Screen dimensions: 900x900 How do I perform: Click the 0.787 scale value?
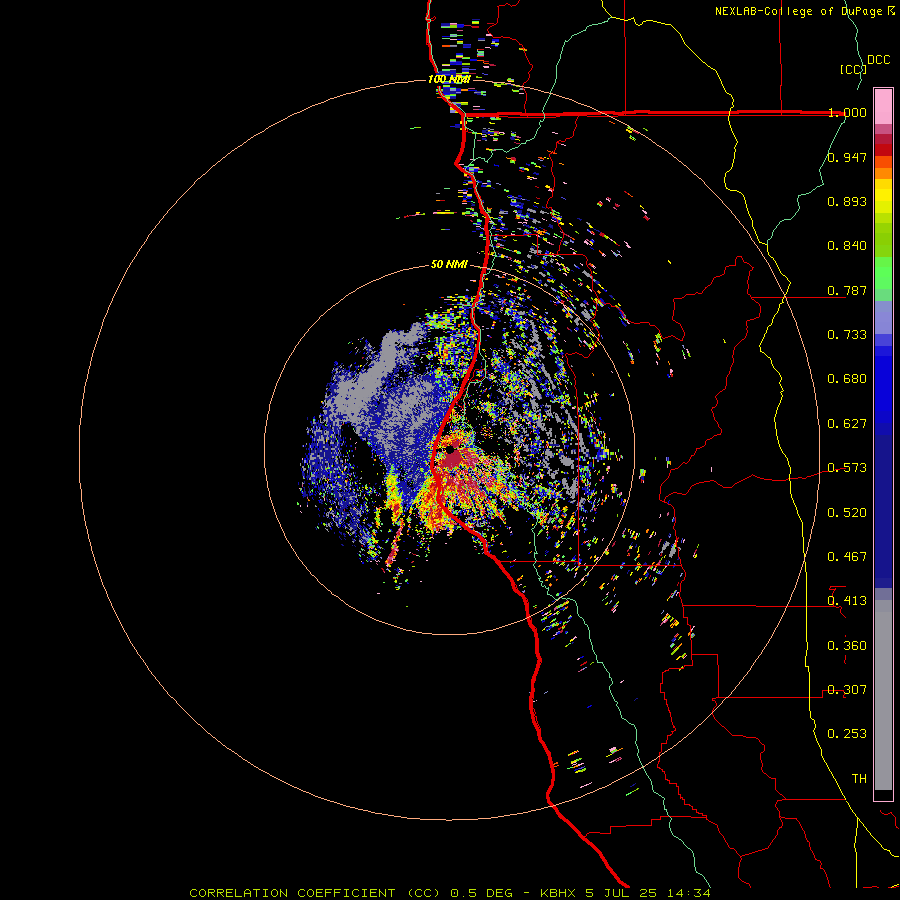pos(847,290)
